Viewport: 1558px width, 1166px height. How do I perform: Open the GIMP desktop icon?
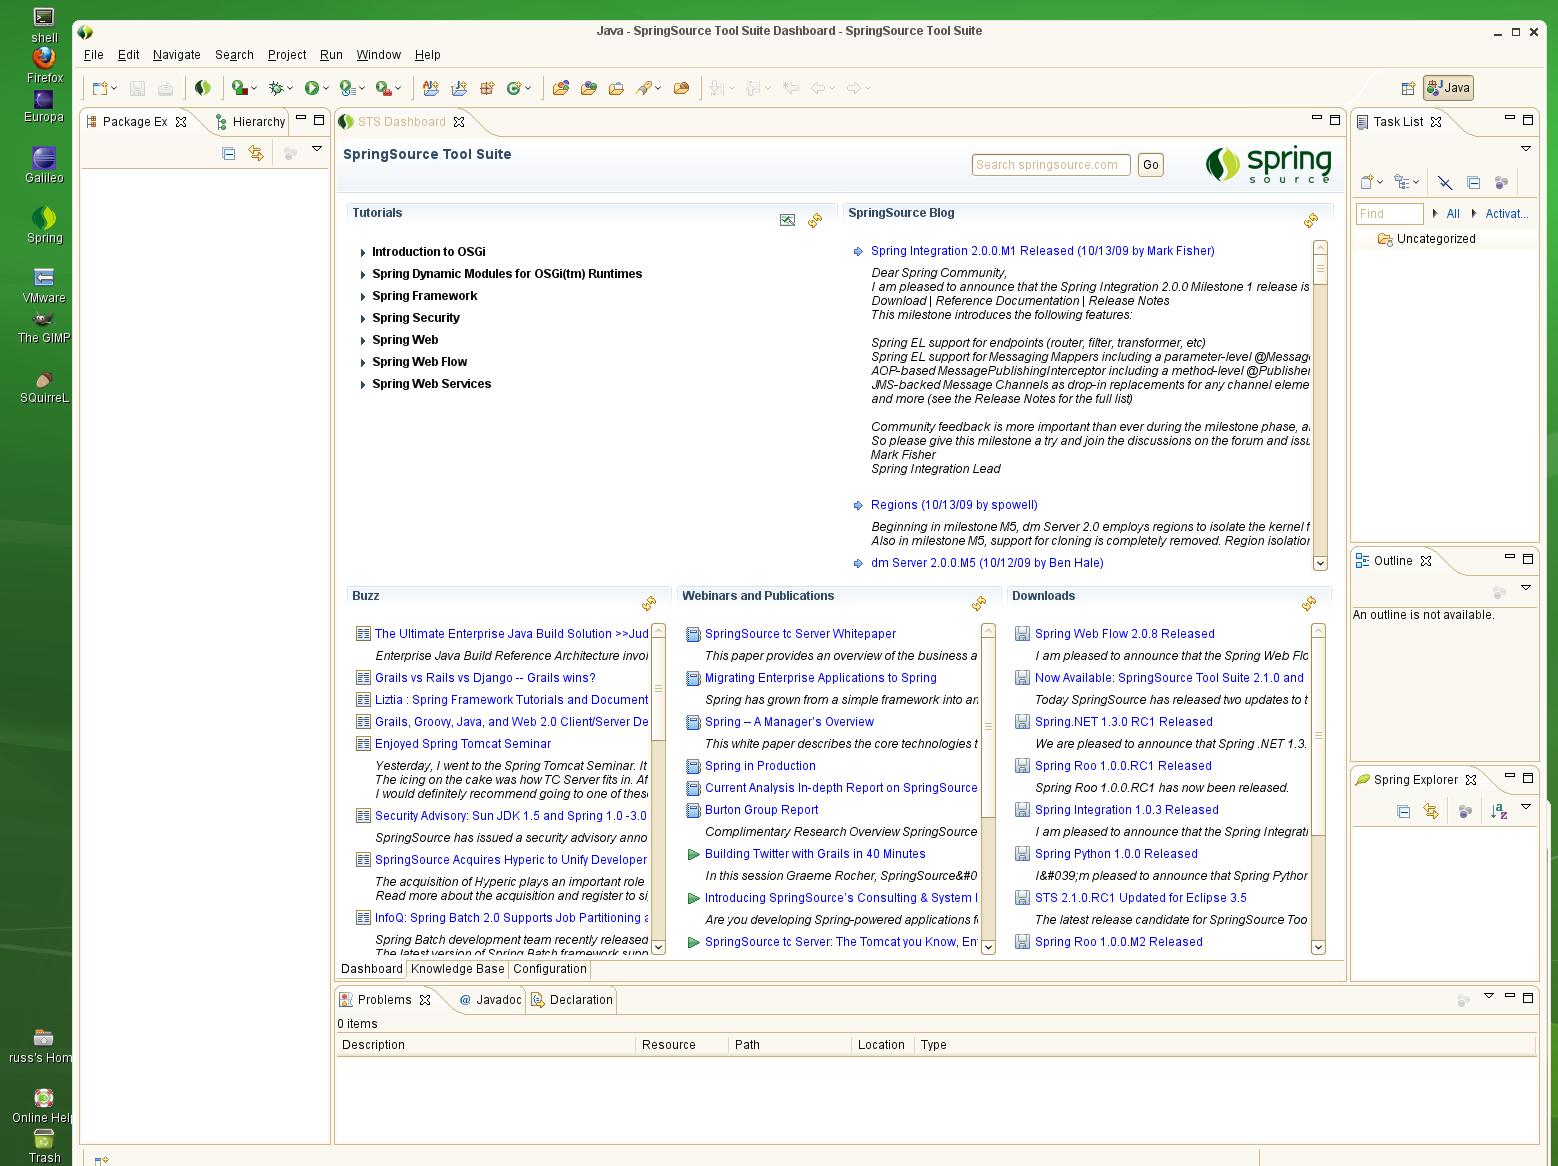44,327
